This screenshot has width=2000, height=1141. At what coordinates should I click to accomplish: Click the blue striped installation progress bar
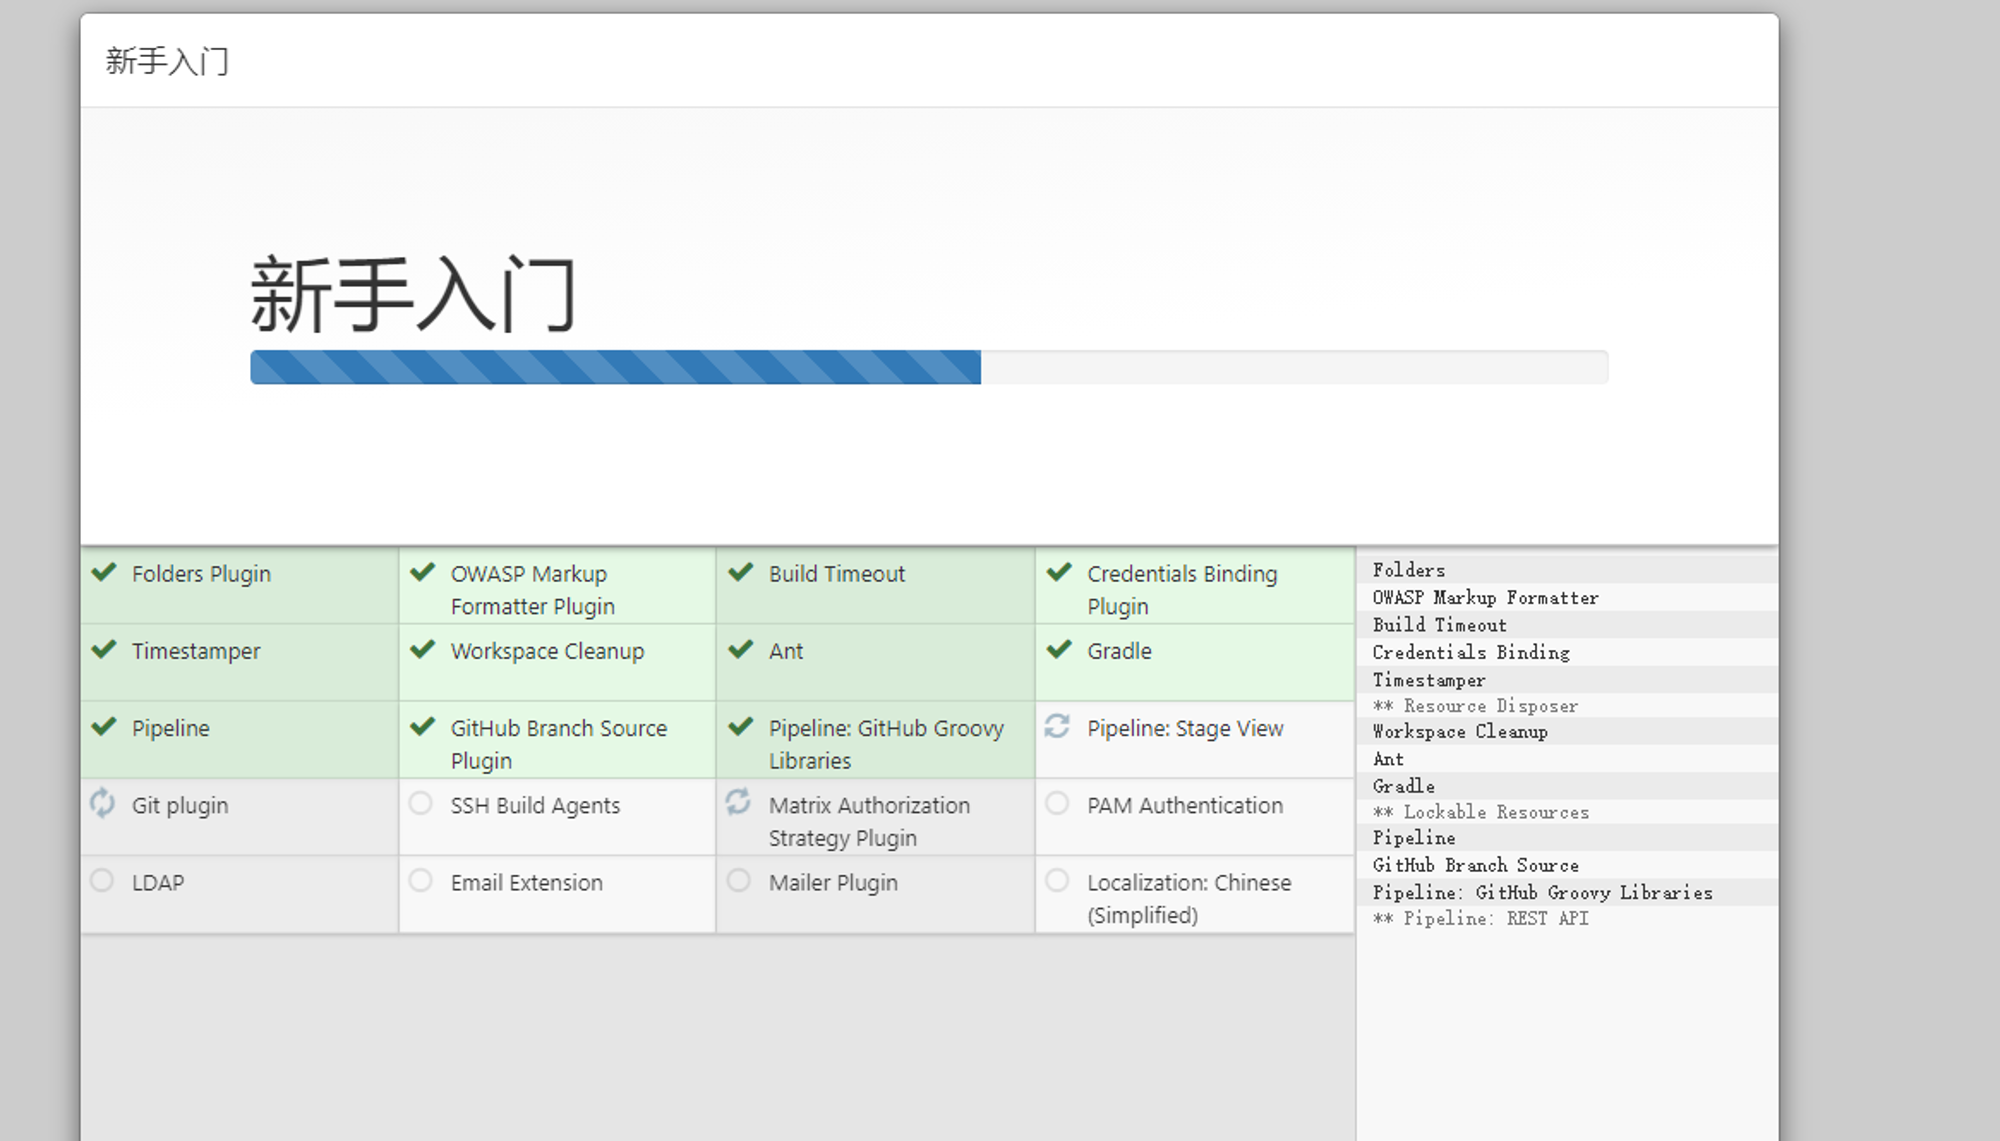pyautogui.click(x=615, y=367)
